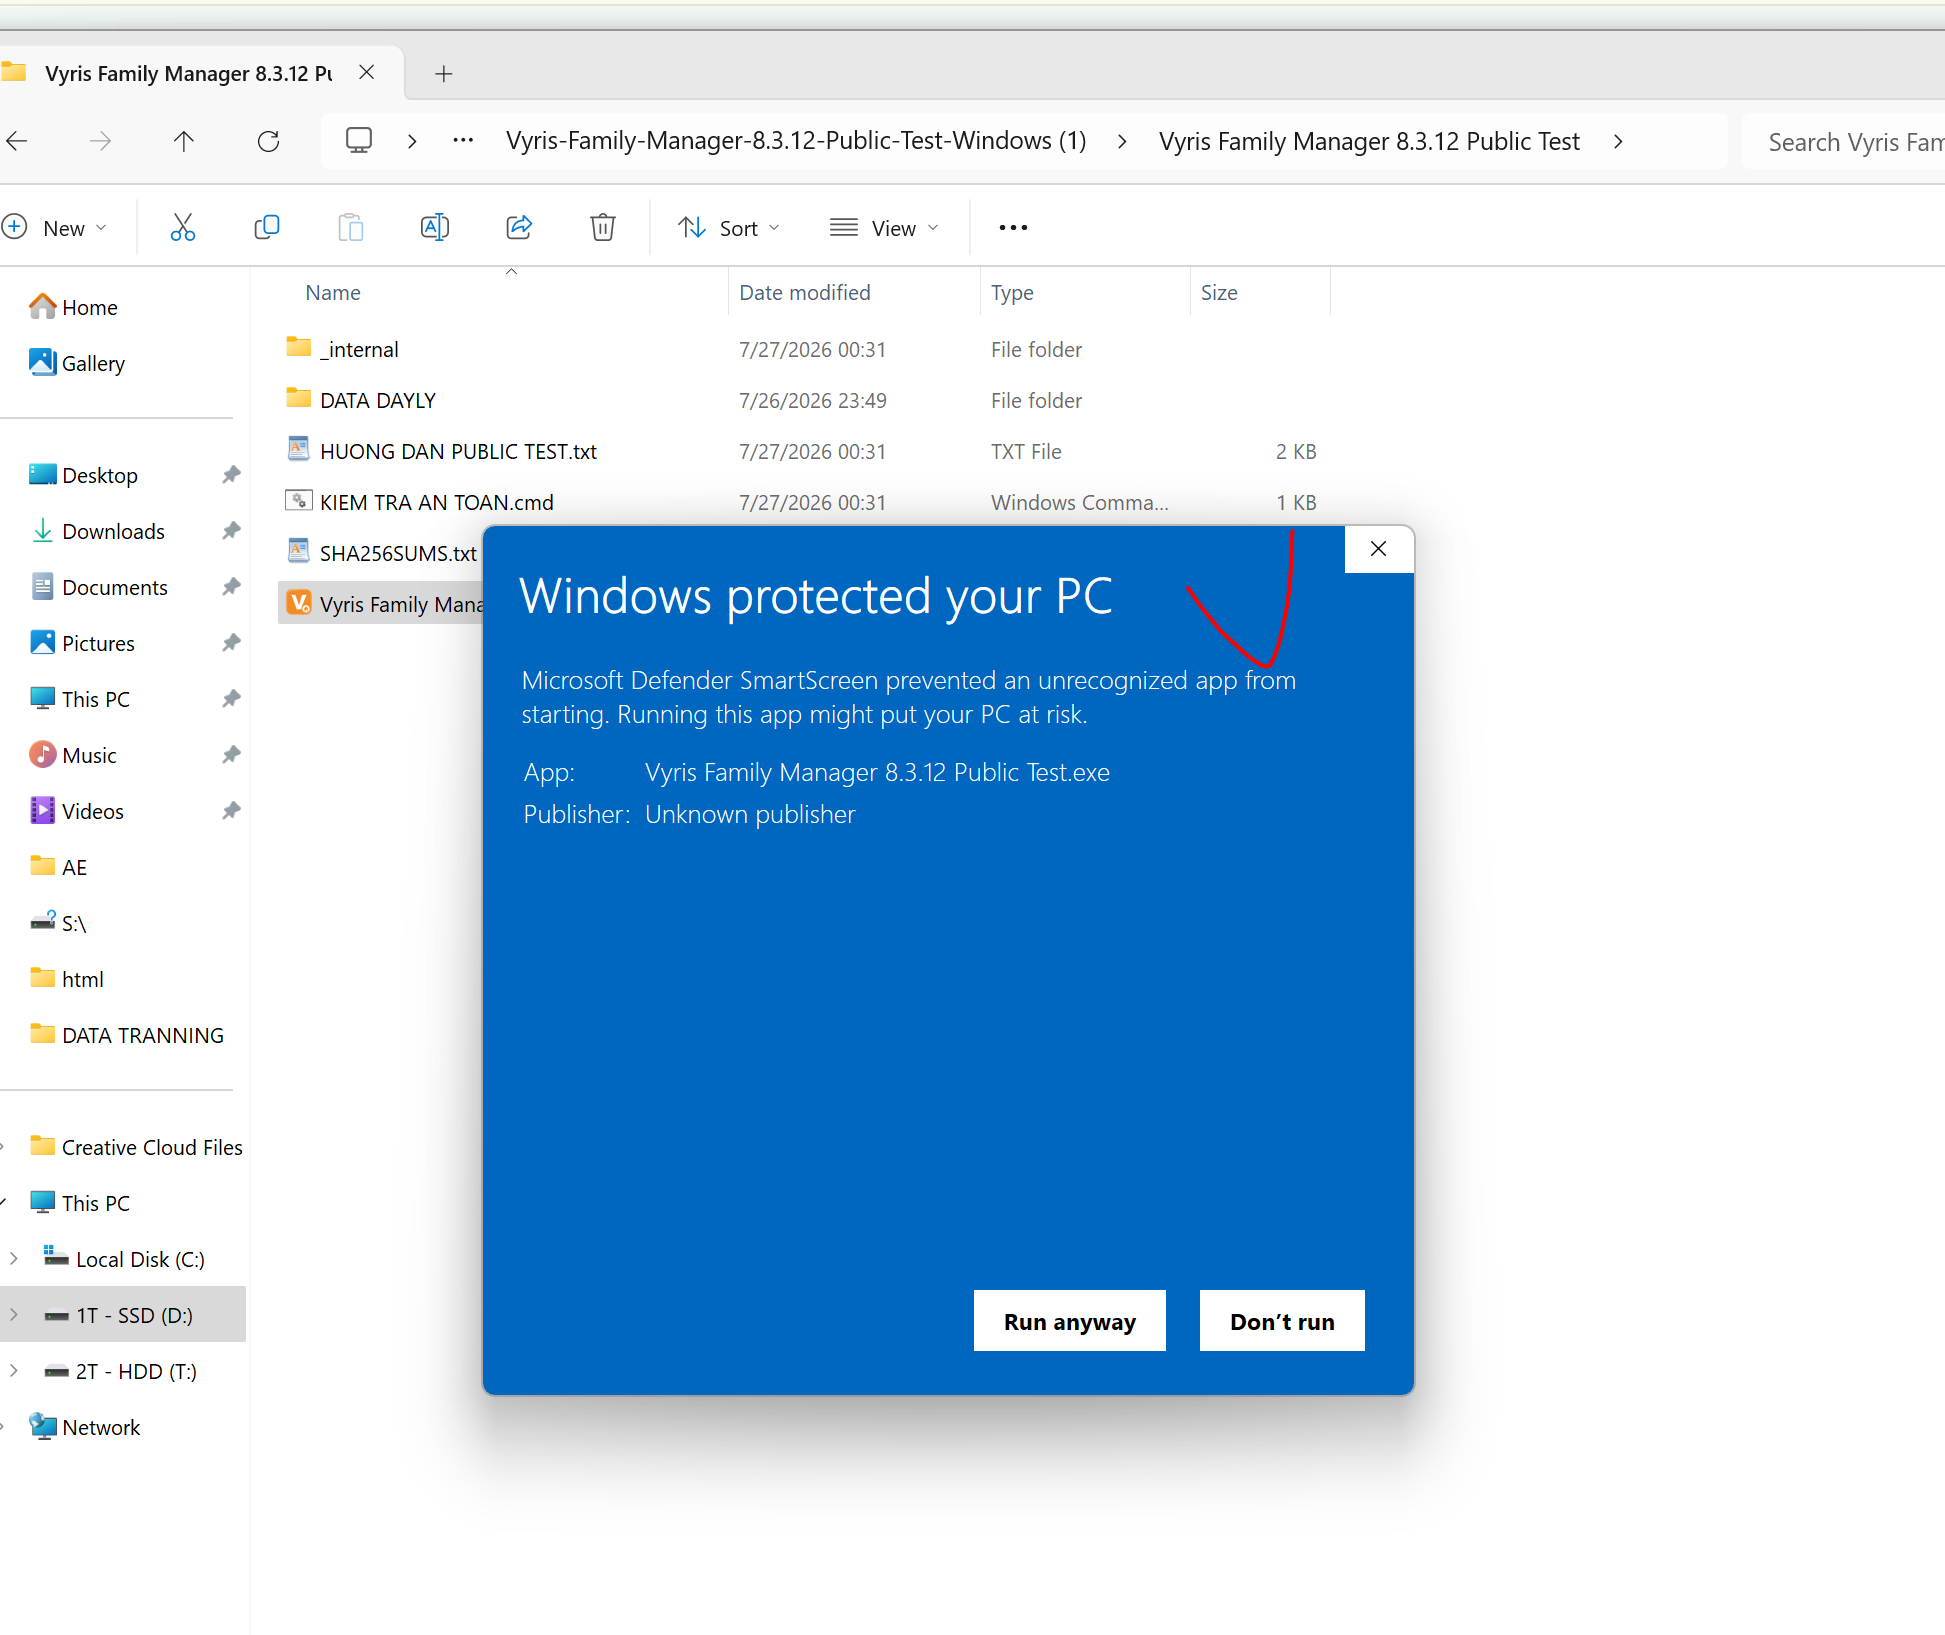Select the Vyris Family Manager exe file
The height and width of the screenshot is (1635, 1945).
coord(400,604)
